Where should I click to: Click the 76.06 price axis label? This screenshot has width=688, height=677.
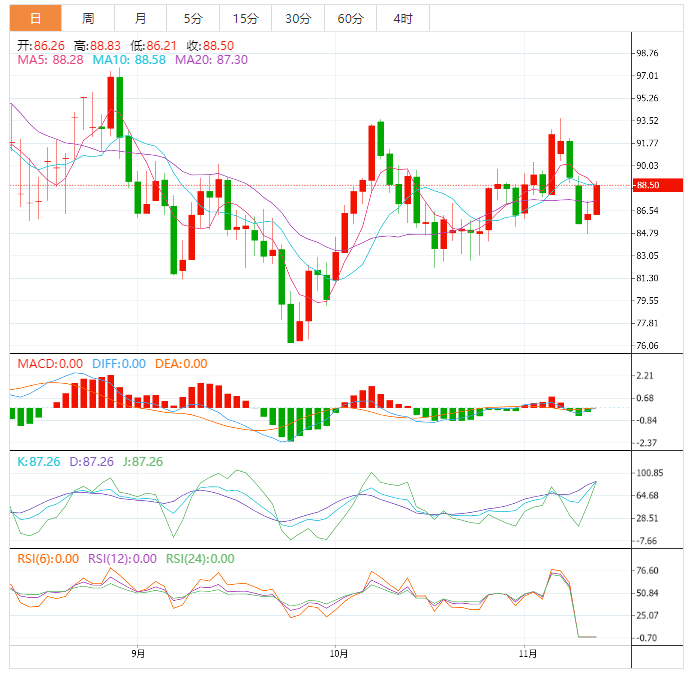pos(647,346)
